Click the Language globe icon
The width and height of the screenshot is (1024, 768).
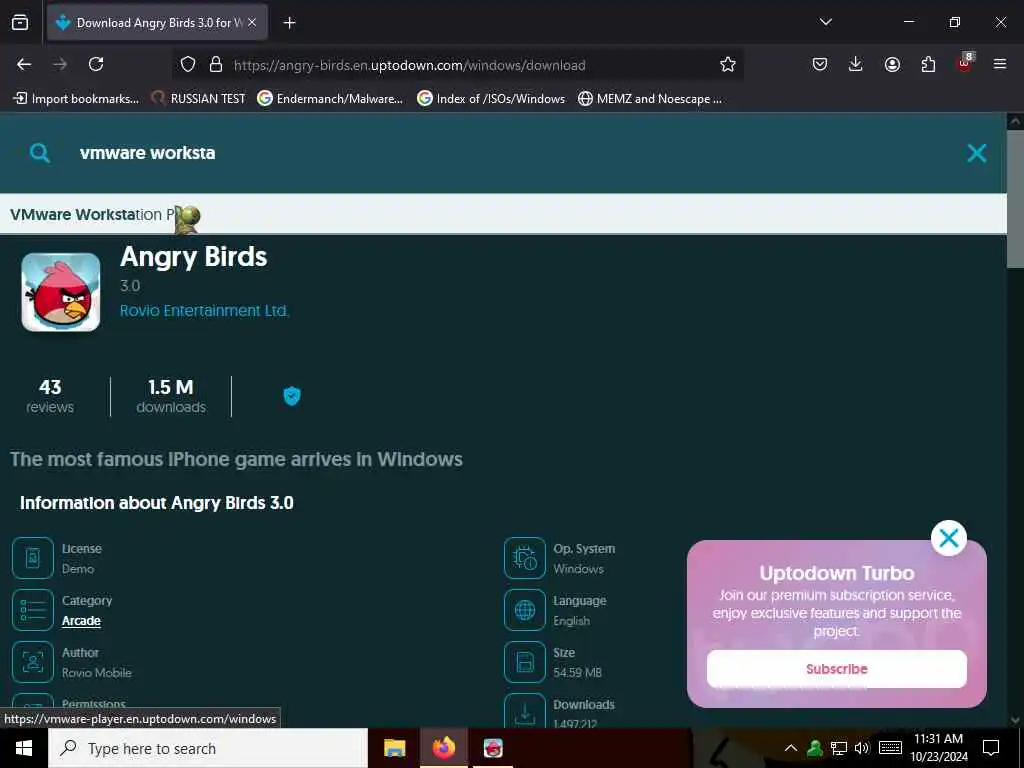[524, 610]
